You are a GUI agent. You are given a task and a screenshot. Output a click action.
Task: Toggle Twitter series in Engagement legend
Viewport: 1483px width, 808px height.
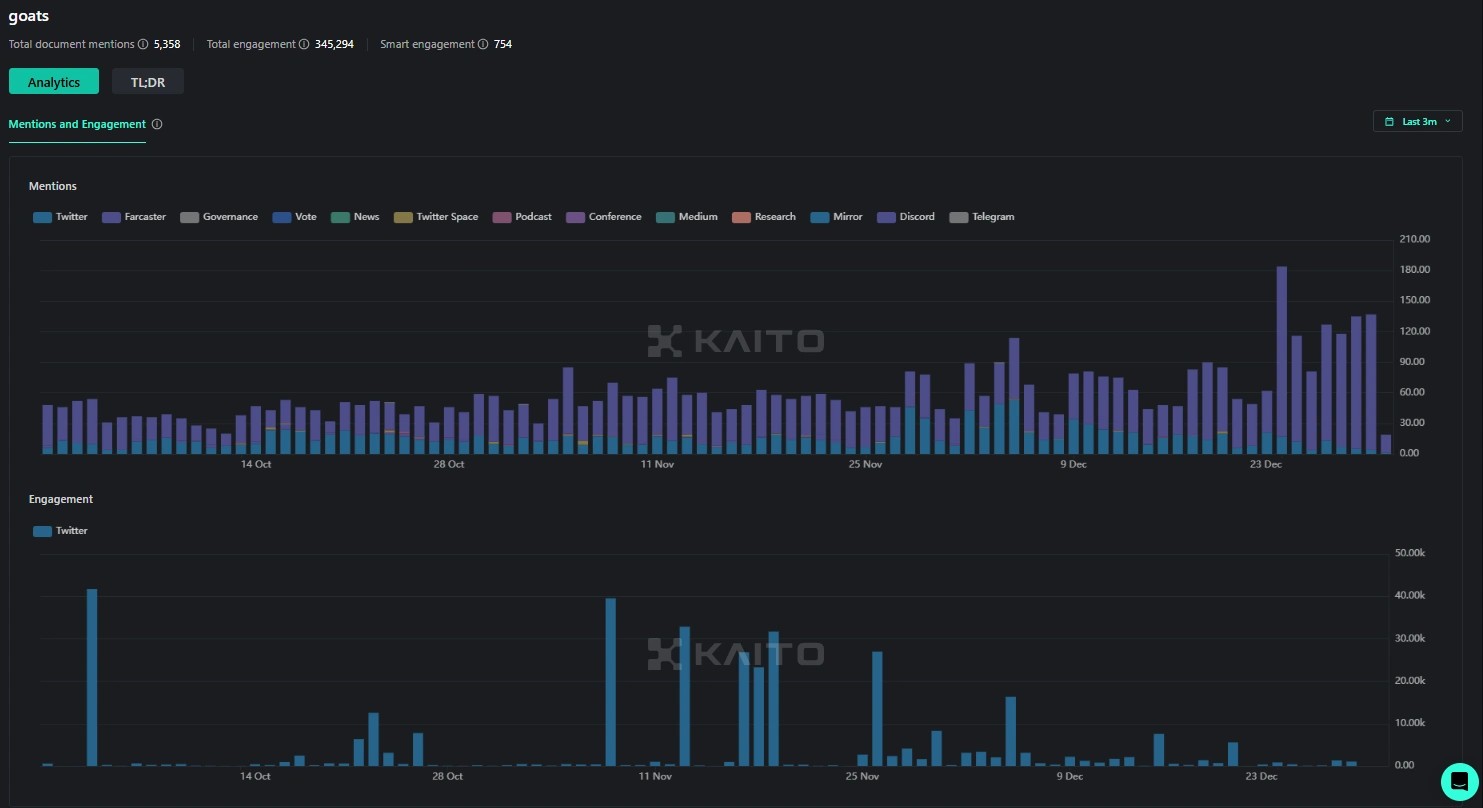coord(61,531)
